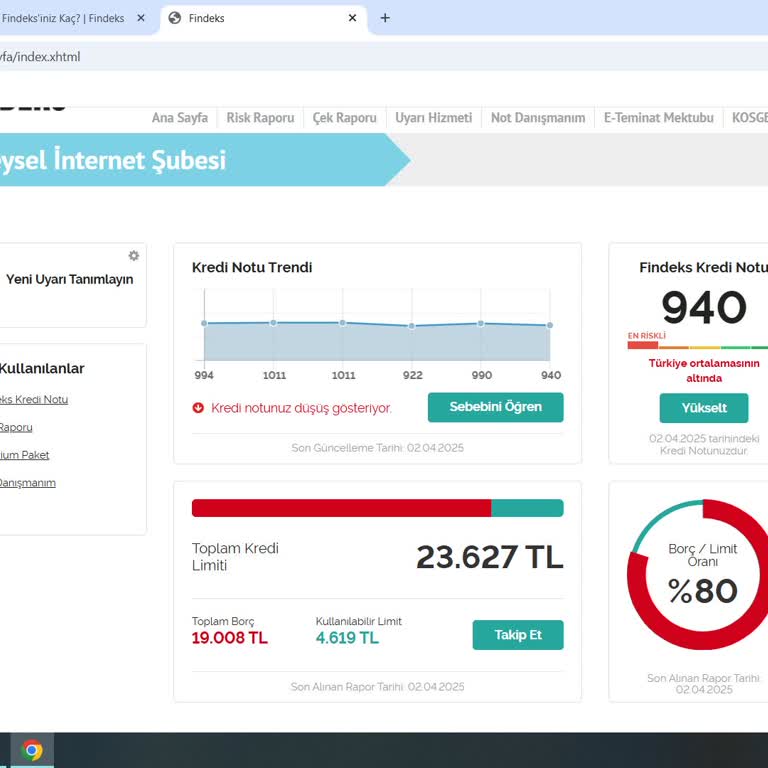Open the Ana Sayfa menu
Image resolution: width=768 pixels, height=768 pixels.
(180, 118)
